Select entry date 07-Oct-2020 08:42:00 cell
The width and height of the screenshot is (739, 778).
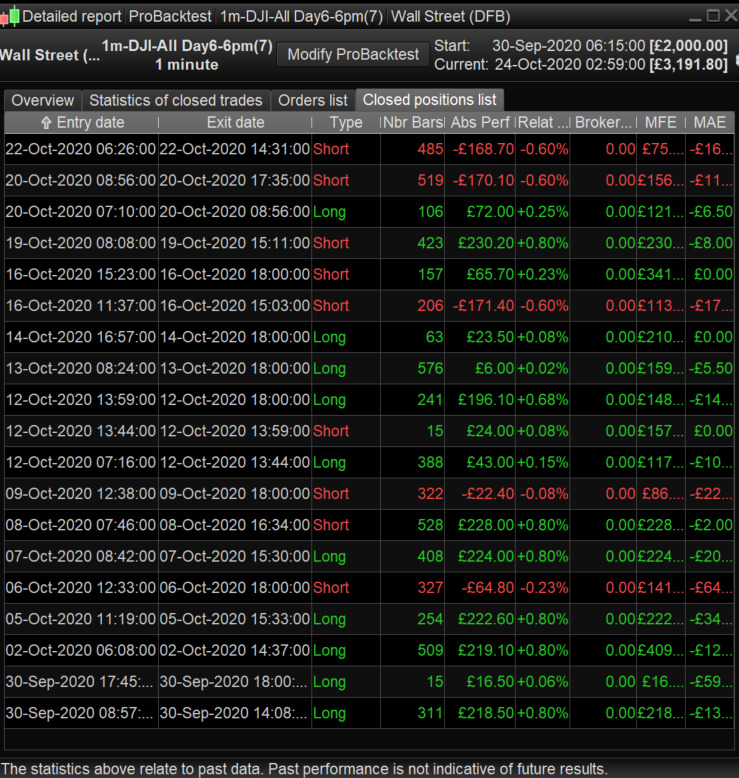tap(81, 556)
